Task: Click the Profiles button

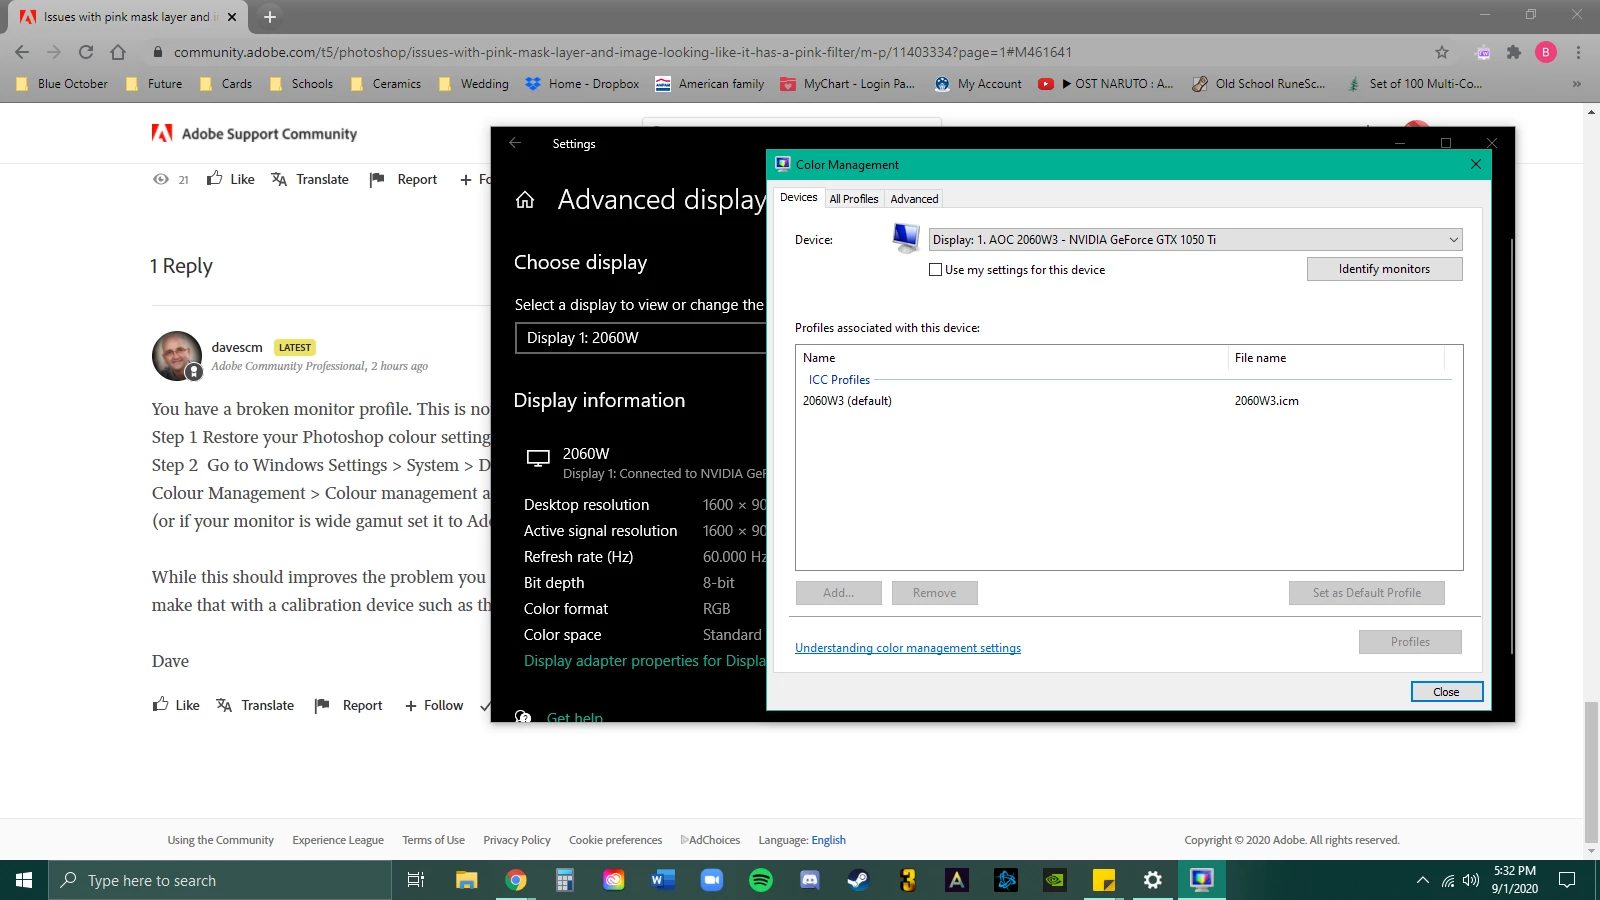Action: click(x=1410, y=642)
